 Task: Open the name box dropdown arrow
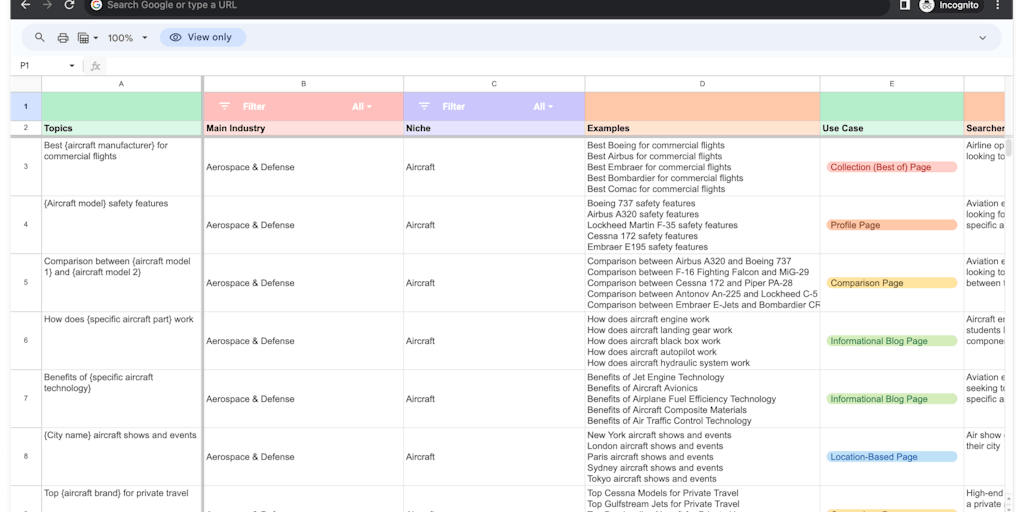pos(72,66)
